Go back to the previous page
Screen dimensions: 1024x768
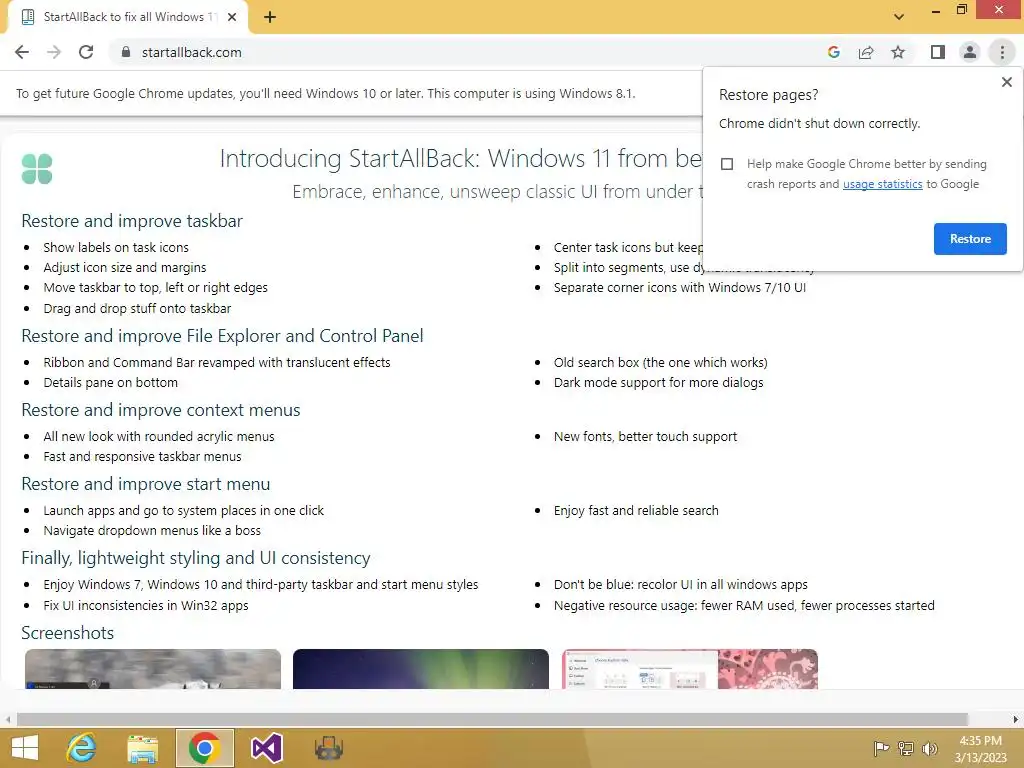tap(22, 52)
